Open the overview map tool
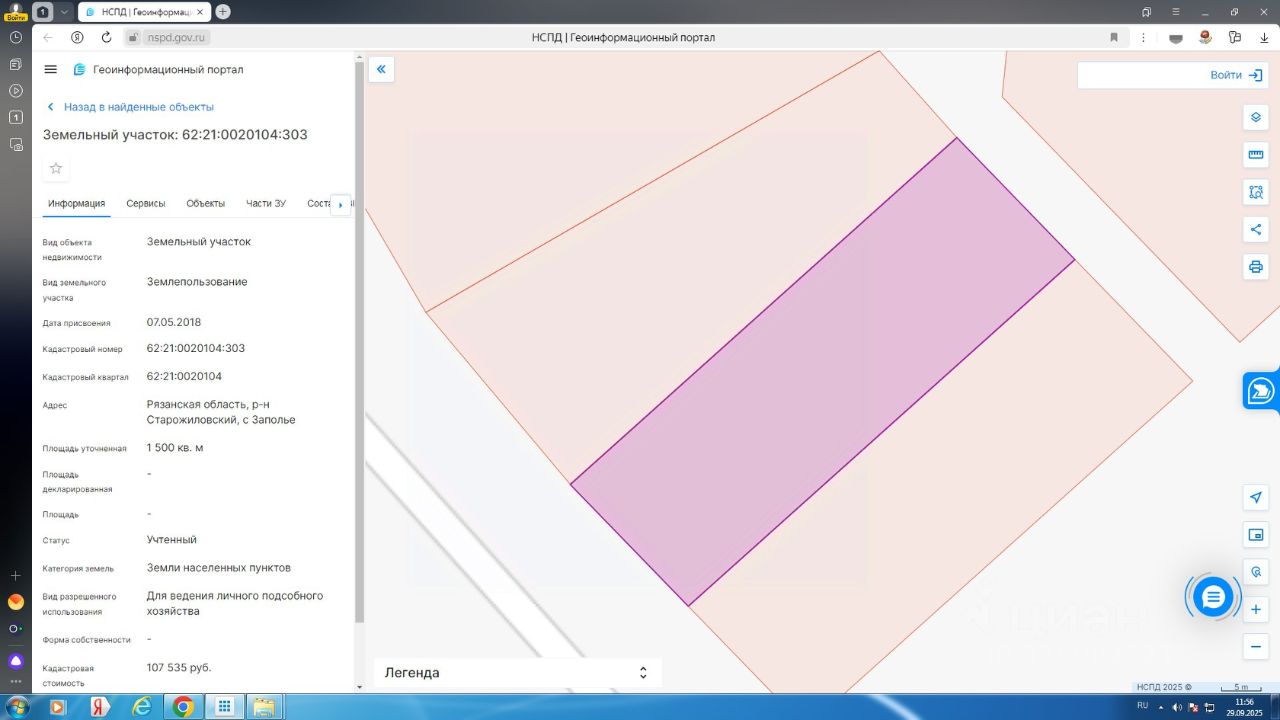Screen dimensions: 1280x720 [1256, 535]
